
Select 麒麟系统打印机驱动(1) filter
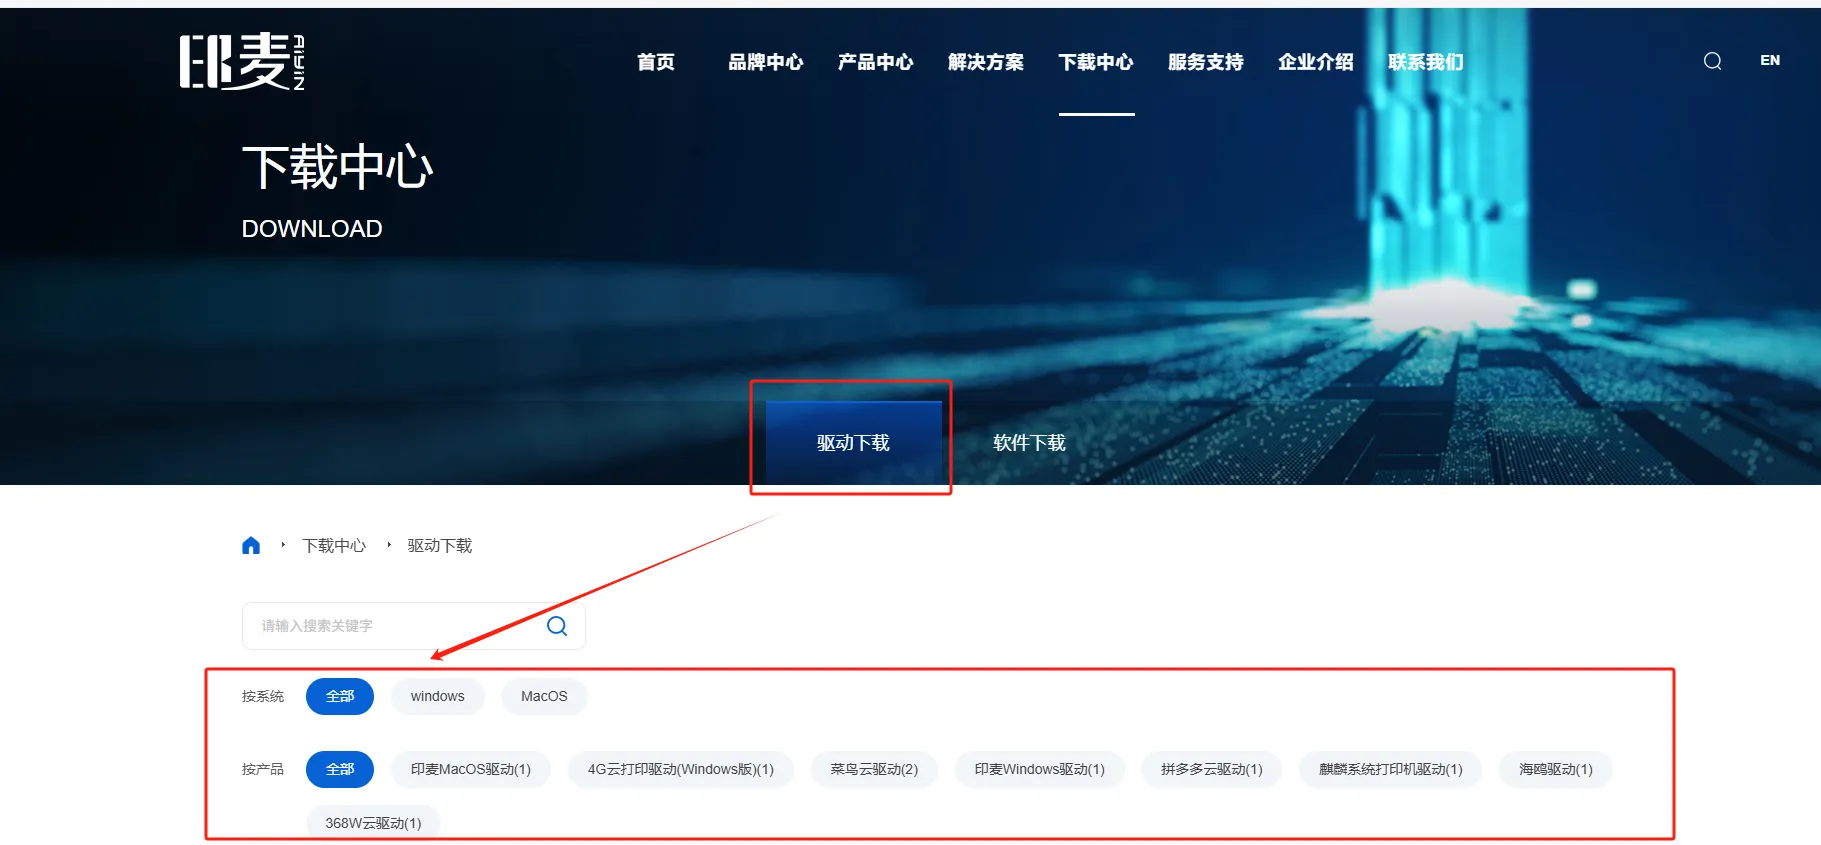1390,769
